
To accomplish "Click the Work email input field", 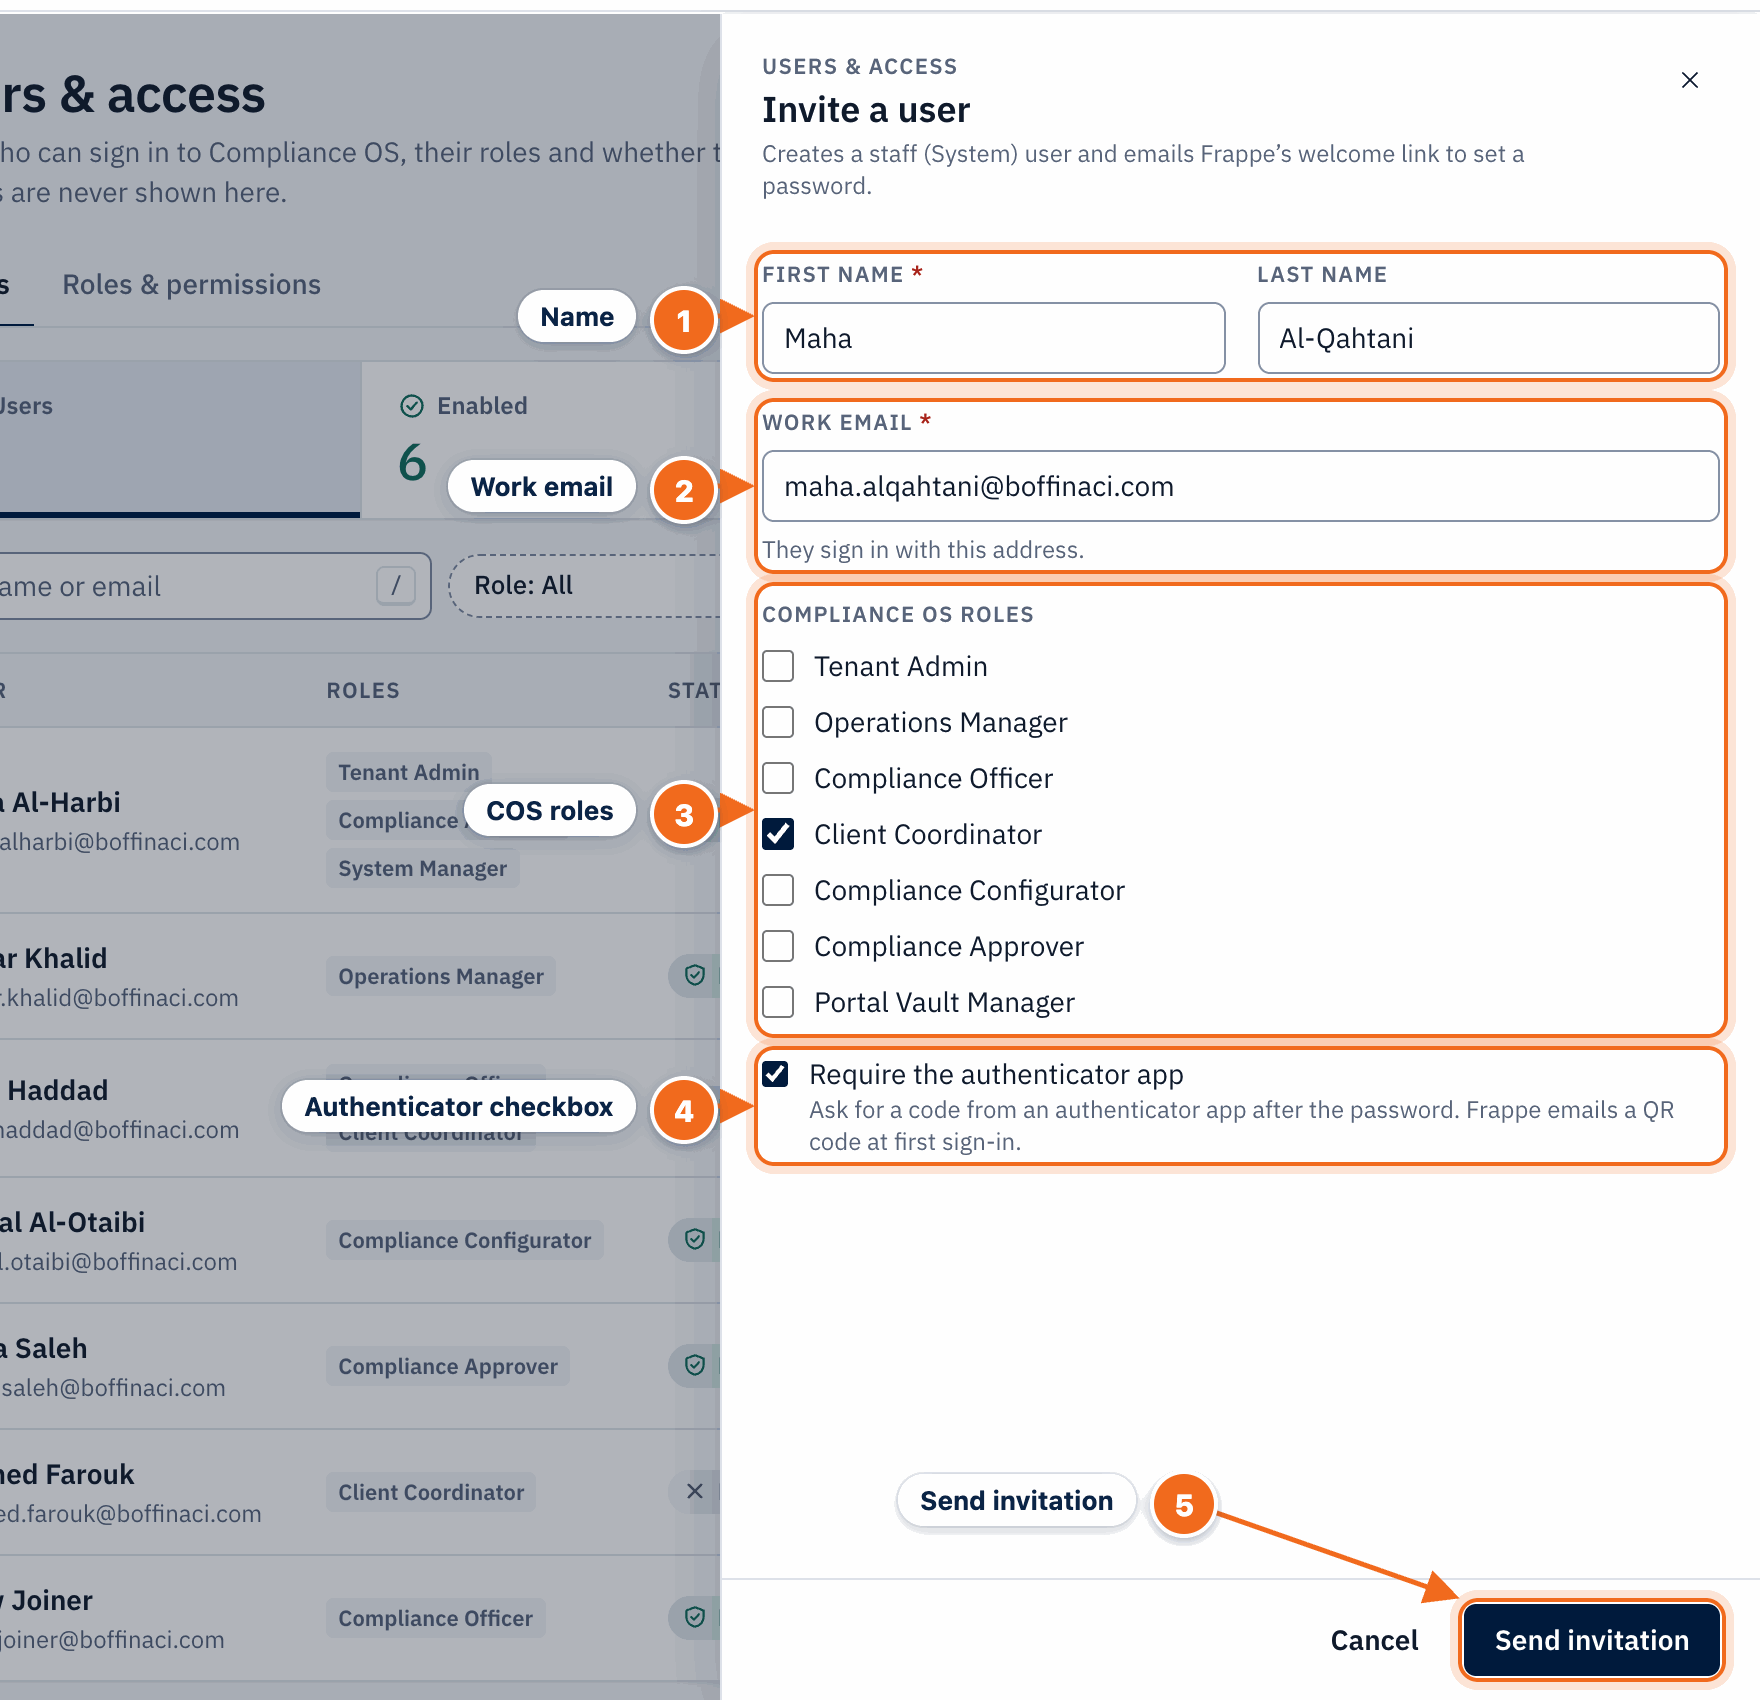I will point(1240,486).
